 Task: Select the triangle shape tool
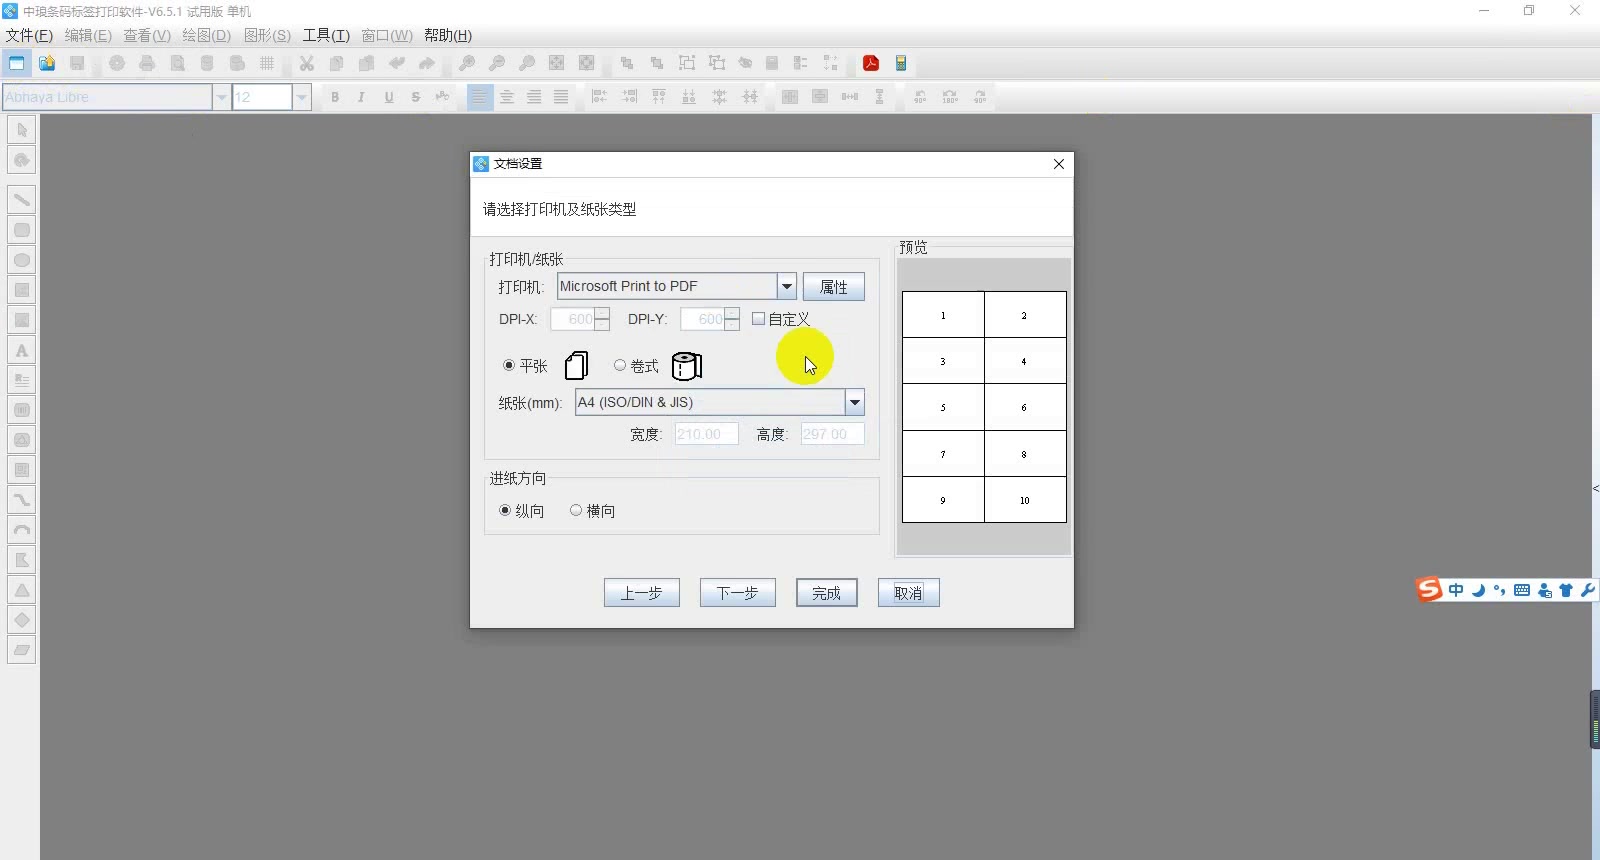click(22, 590)
